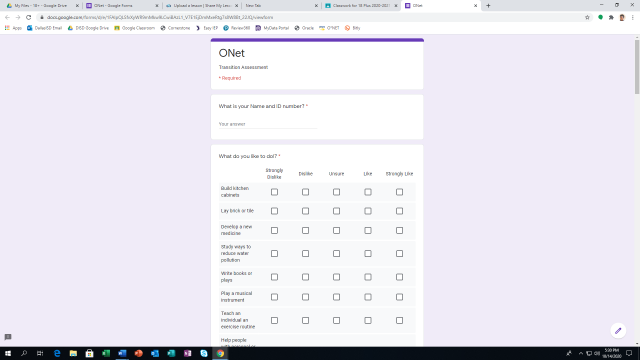The image size is (640, 360).
Task: Open Skype from taskbar
Action: click(204, 353)
